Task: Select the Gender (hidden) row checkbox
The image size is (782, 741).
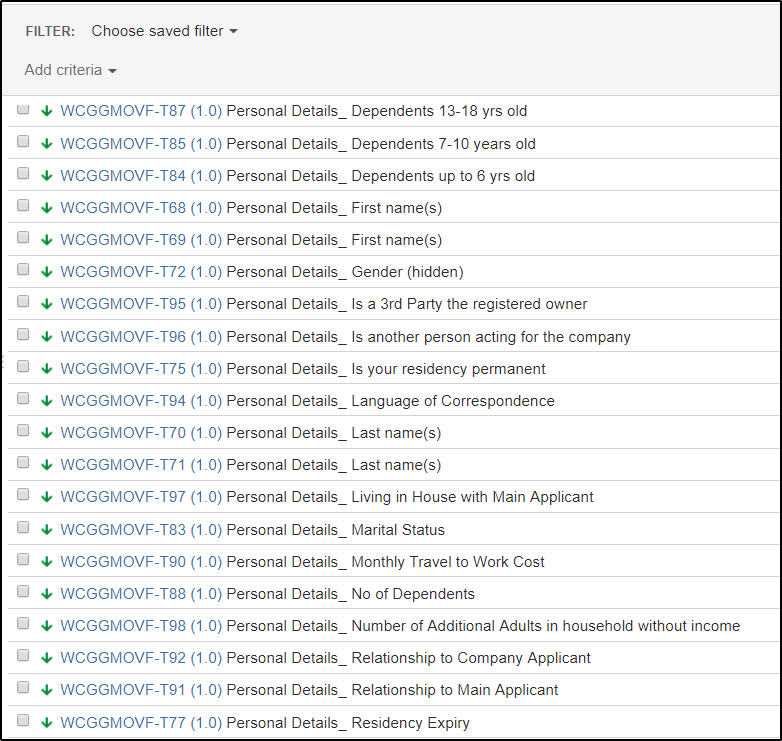Action: tap(23, 270)
